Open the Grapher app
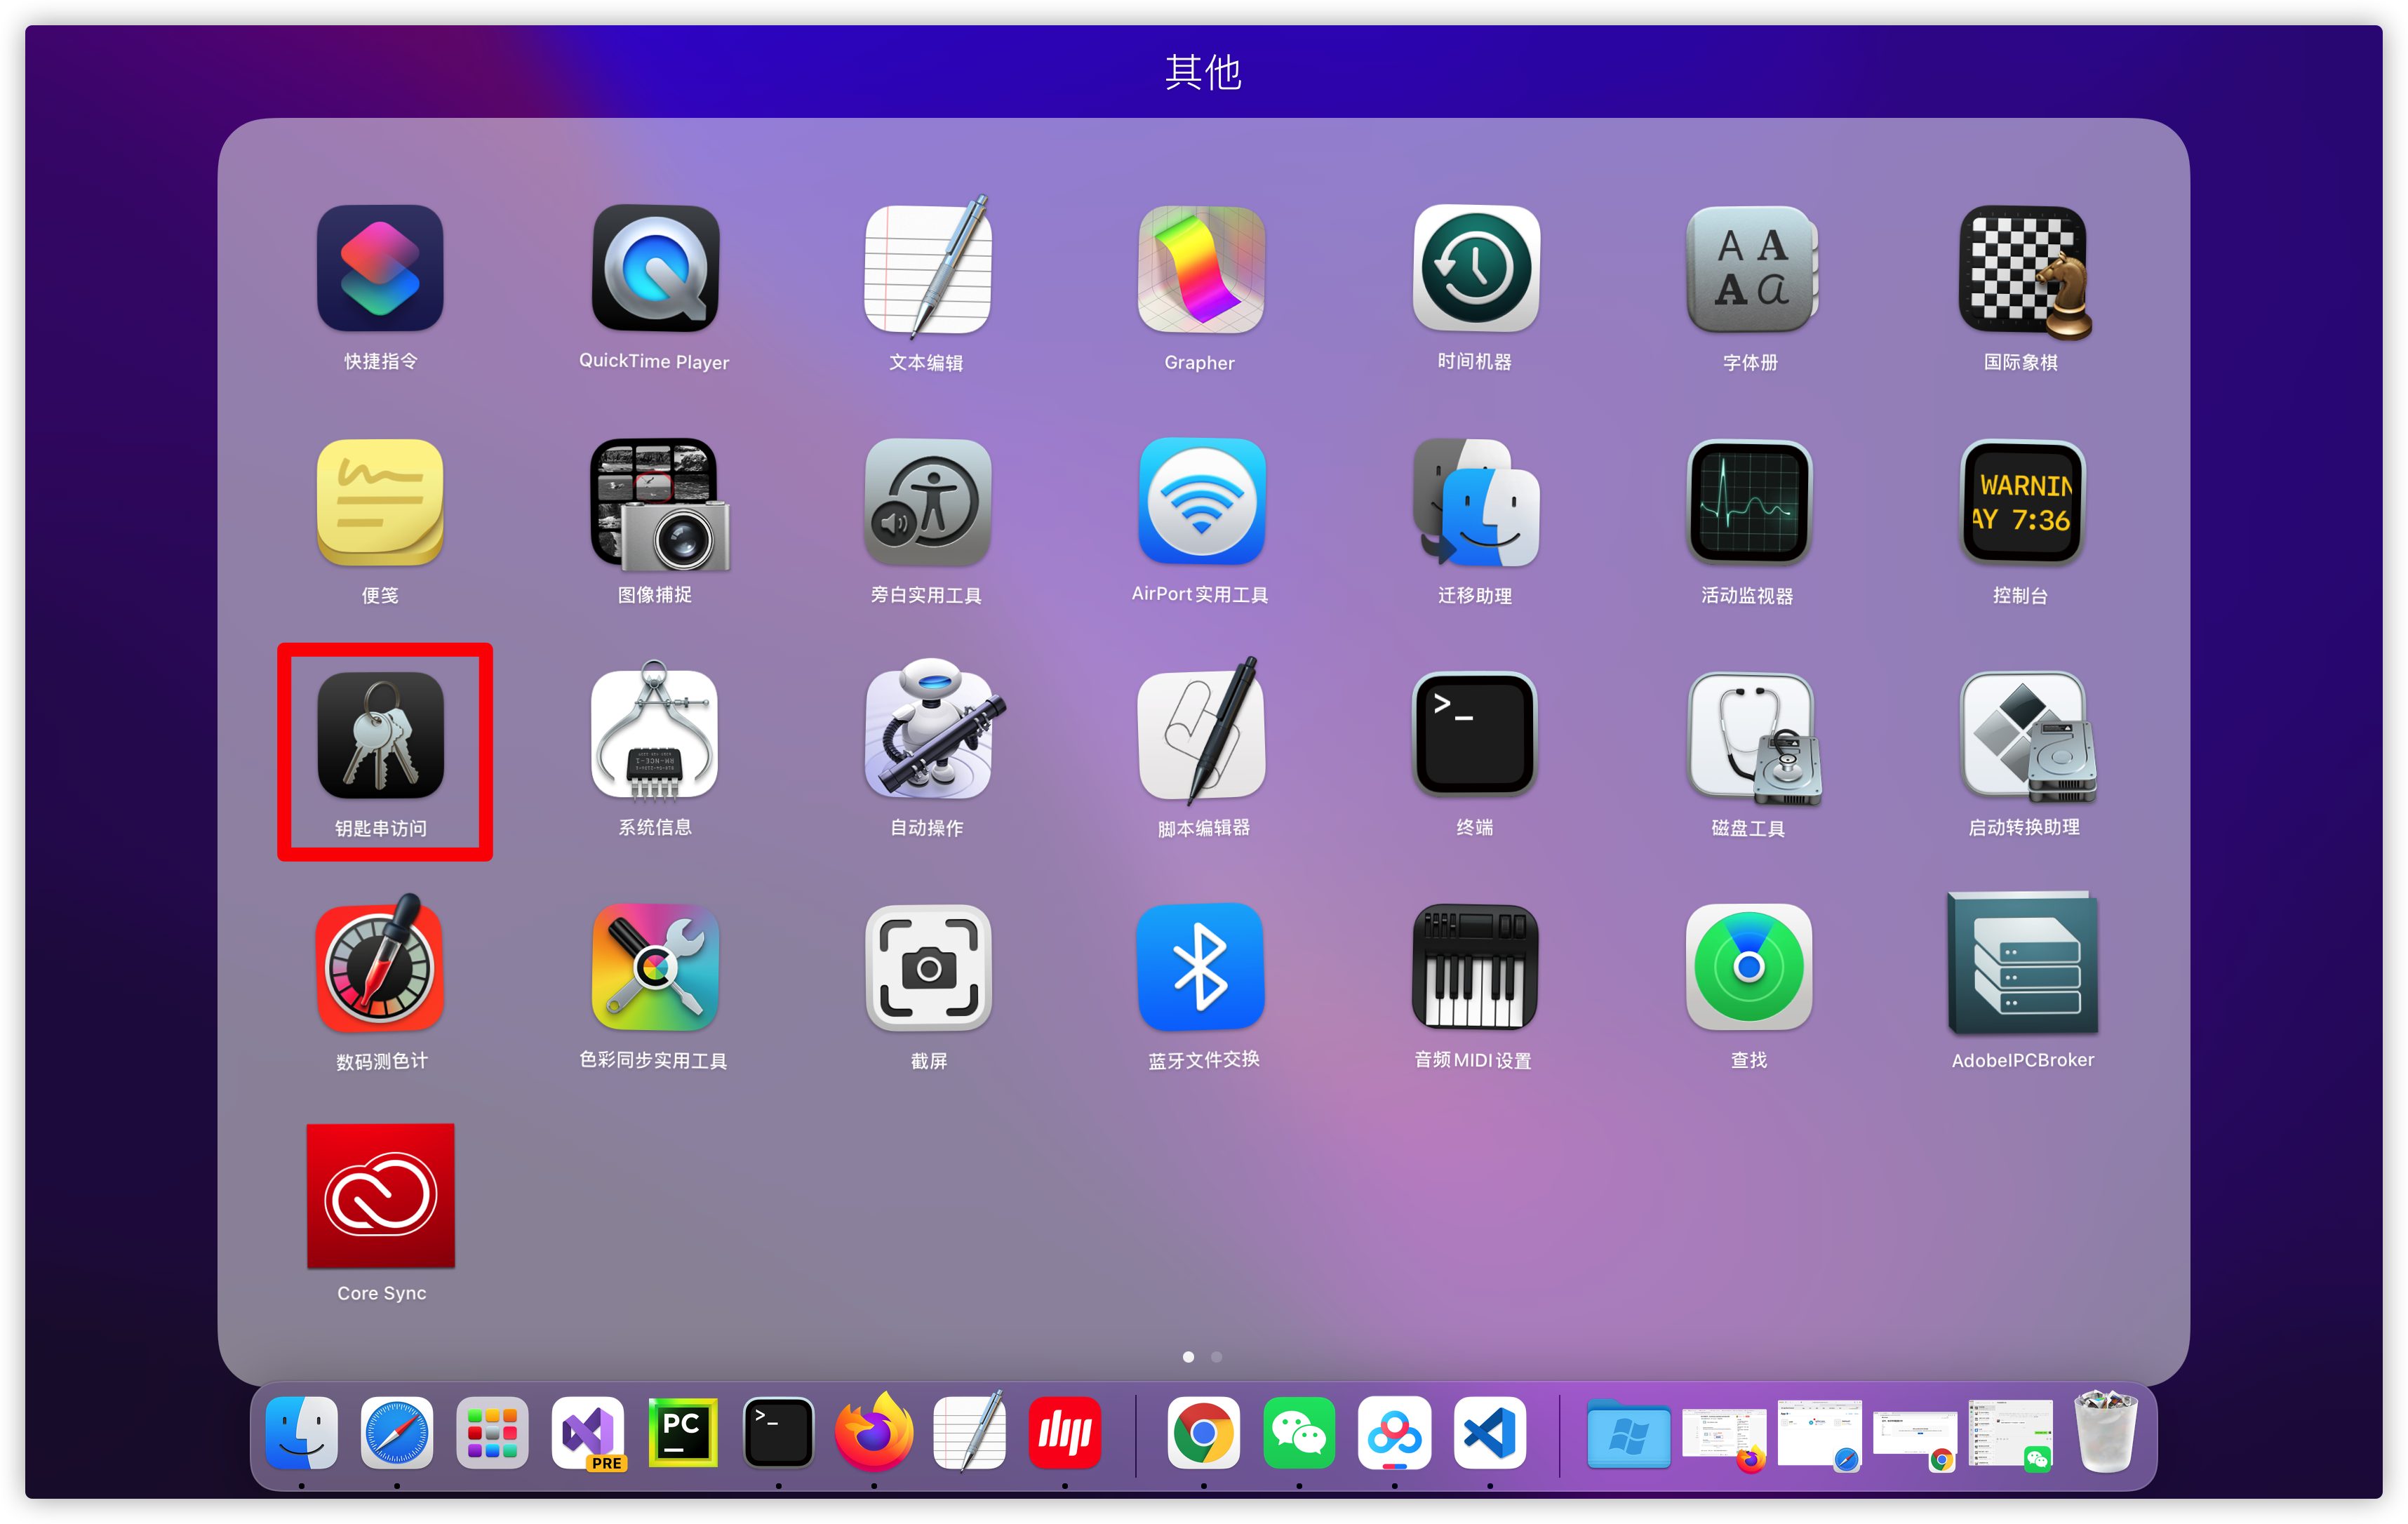Viewport: 2408px width, 1524px height. coord(1201,269)
